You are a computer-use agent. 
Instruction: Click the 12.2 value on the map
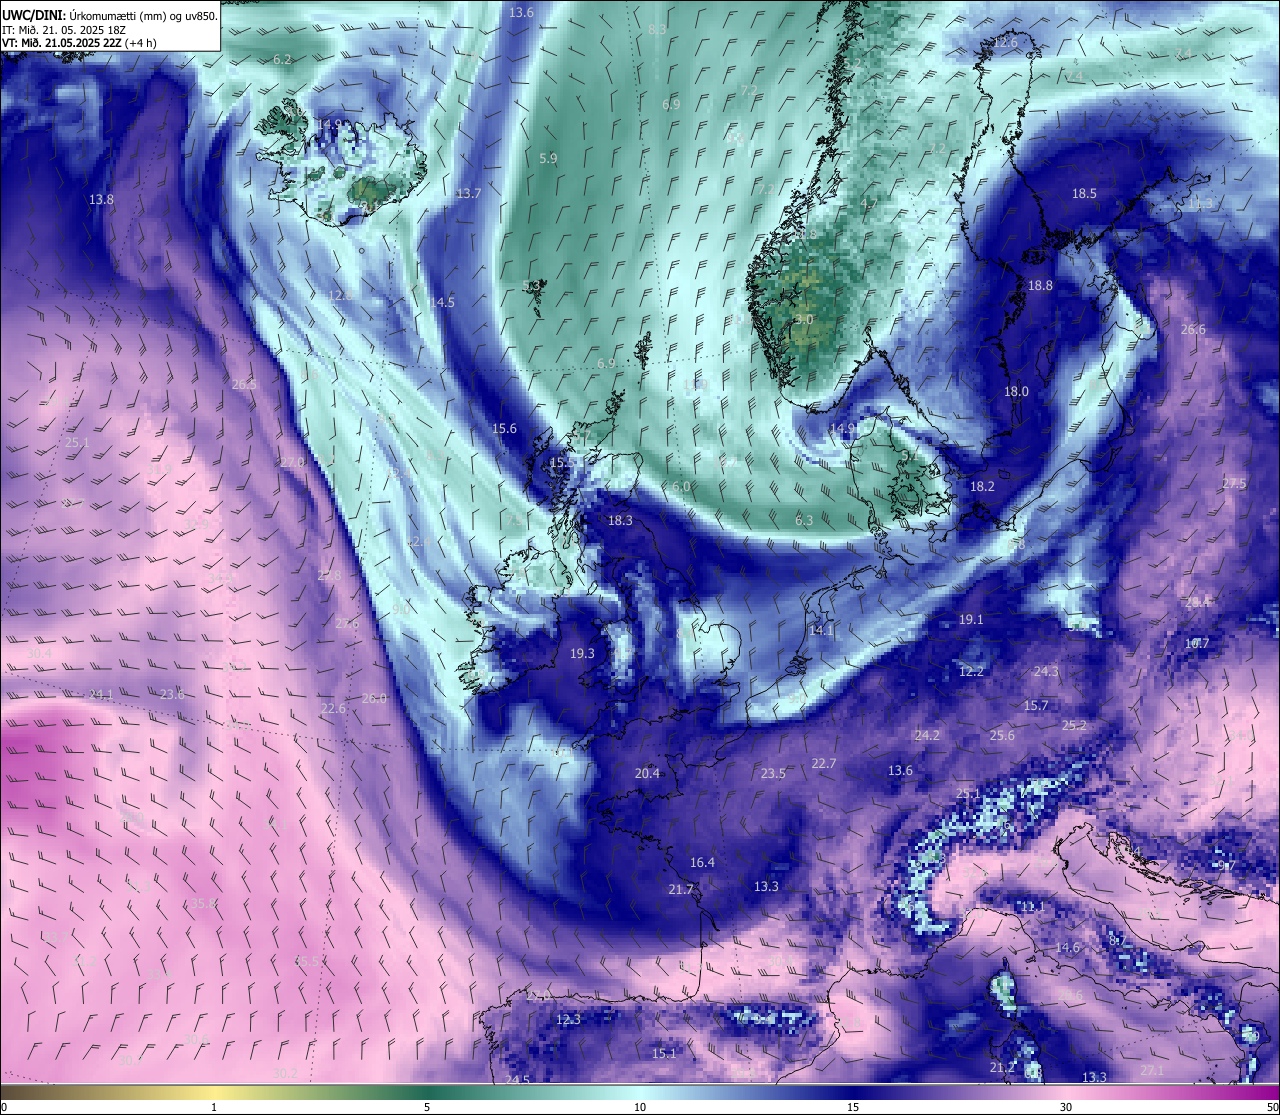point(971,672)
